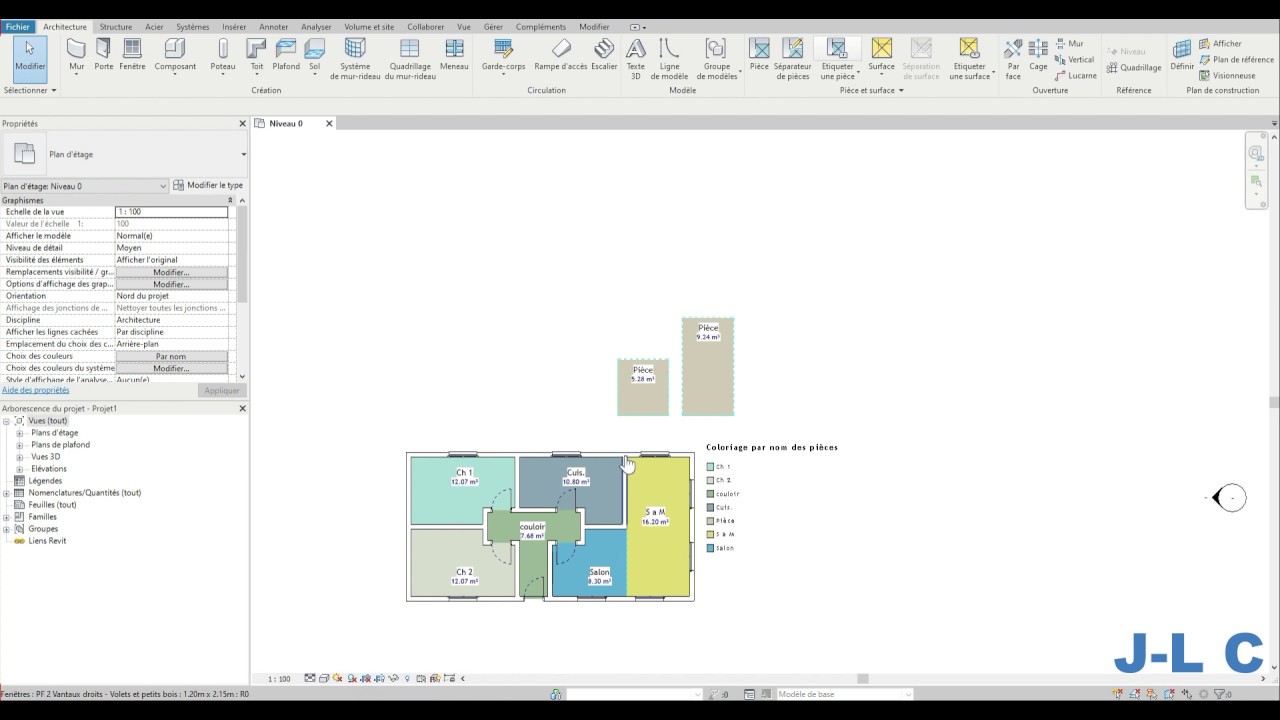Activate the Texte 3D tool
Viewport: 1280px width, 720px height.
click(636, 58)
